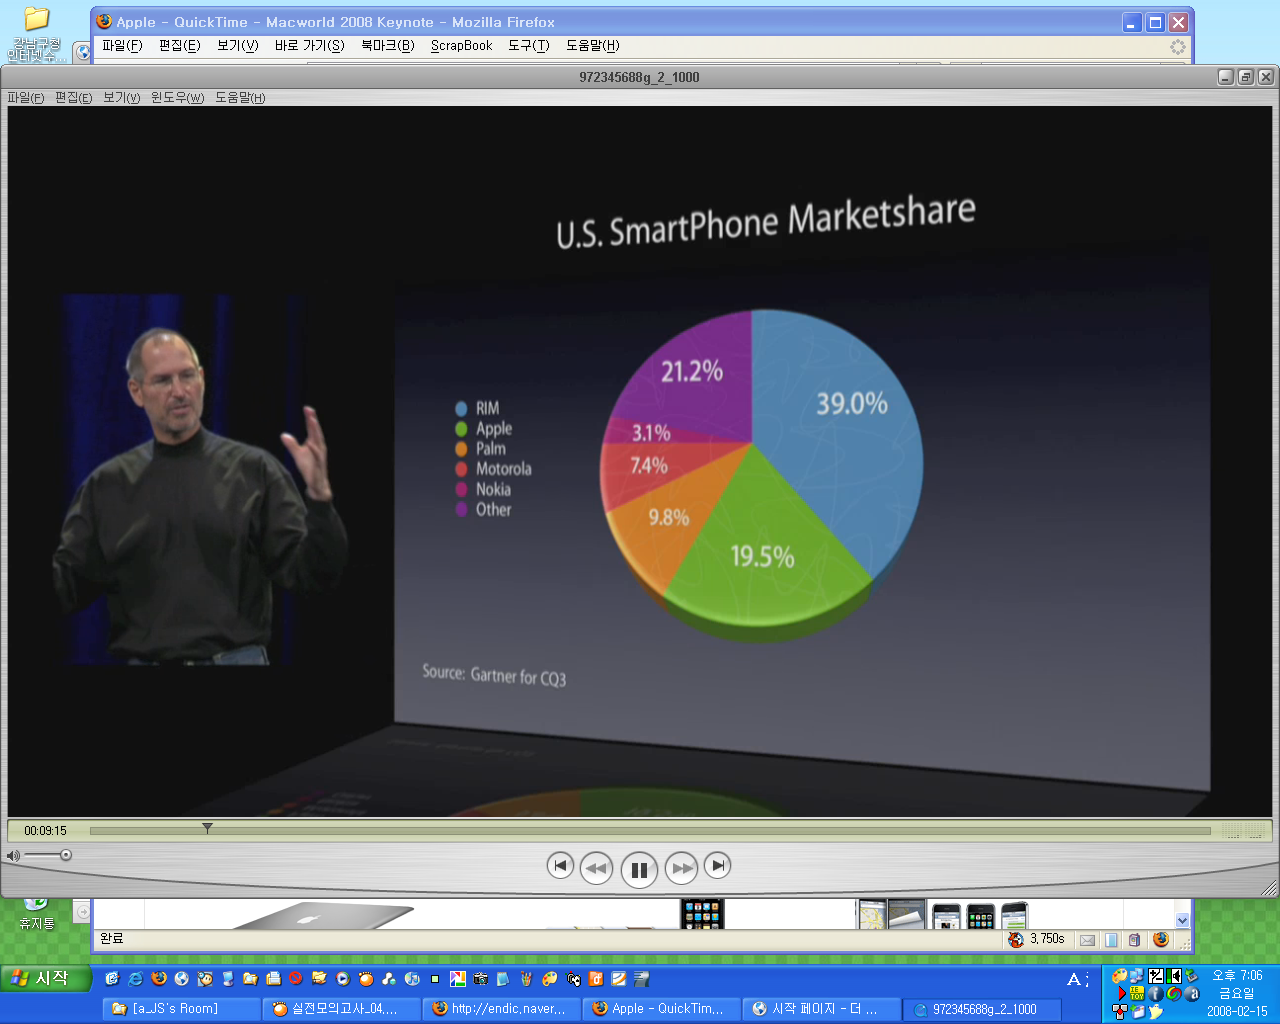Open the ScrapBook menu in Firefox

(x=462, y=45)
